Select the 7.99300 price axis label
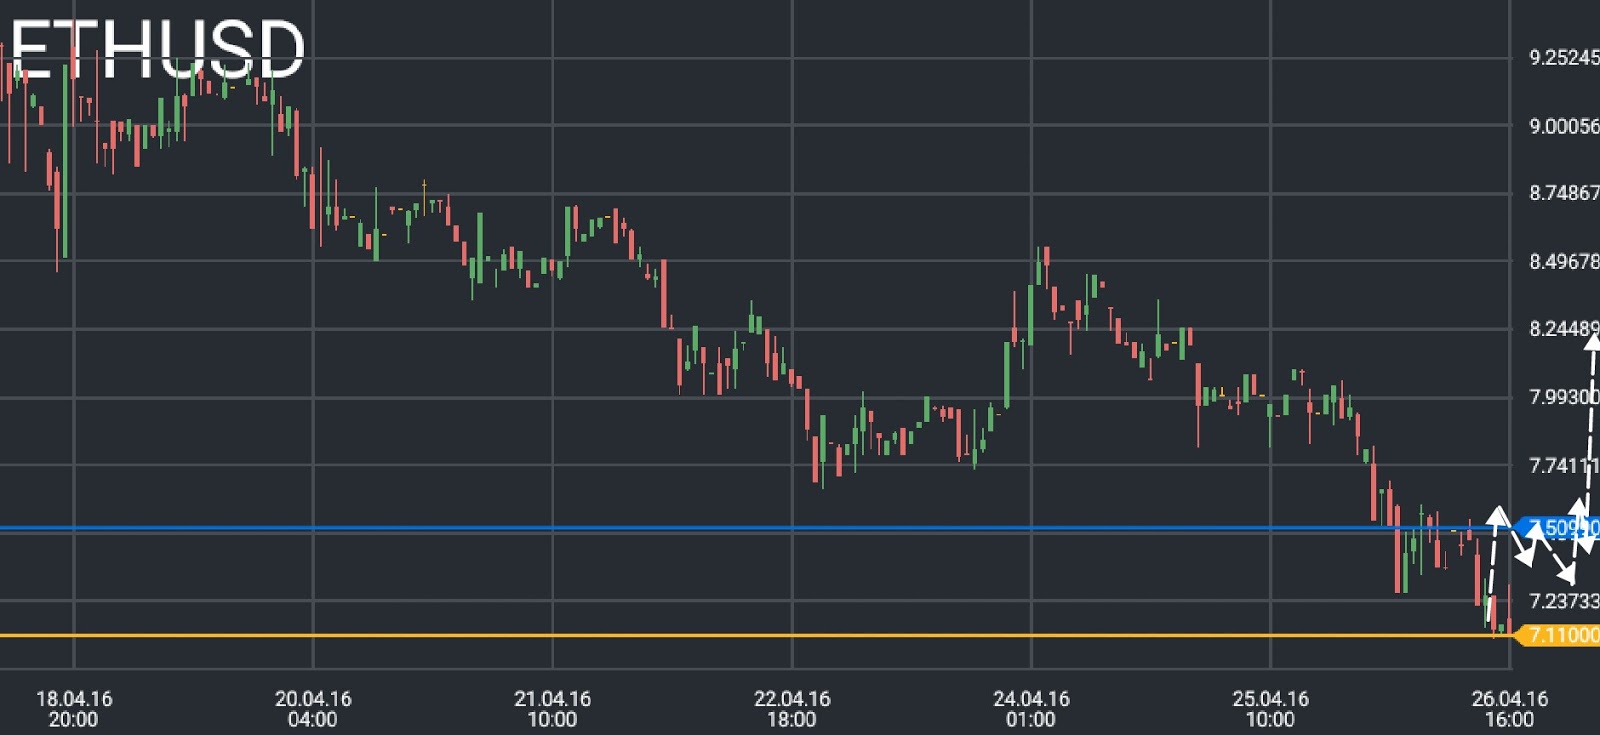 tap(1564, 396)
